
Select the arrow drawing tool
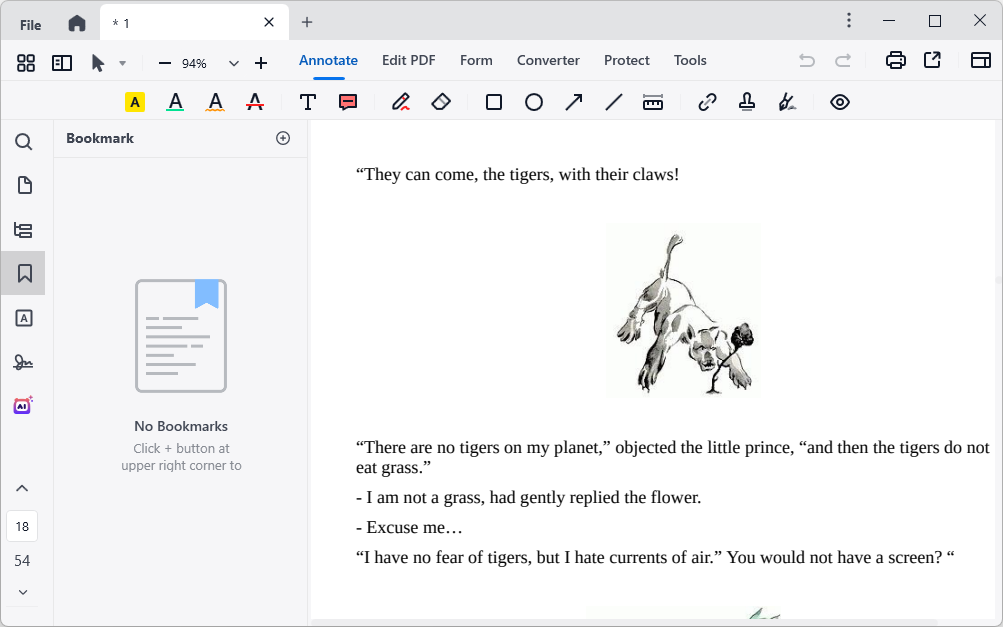[574, 102]
